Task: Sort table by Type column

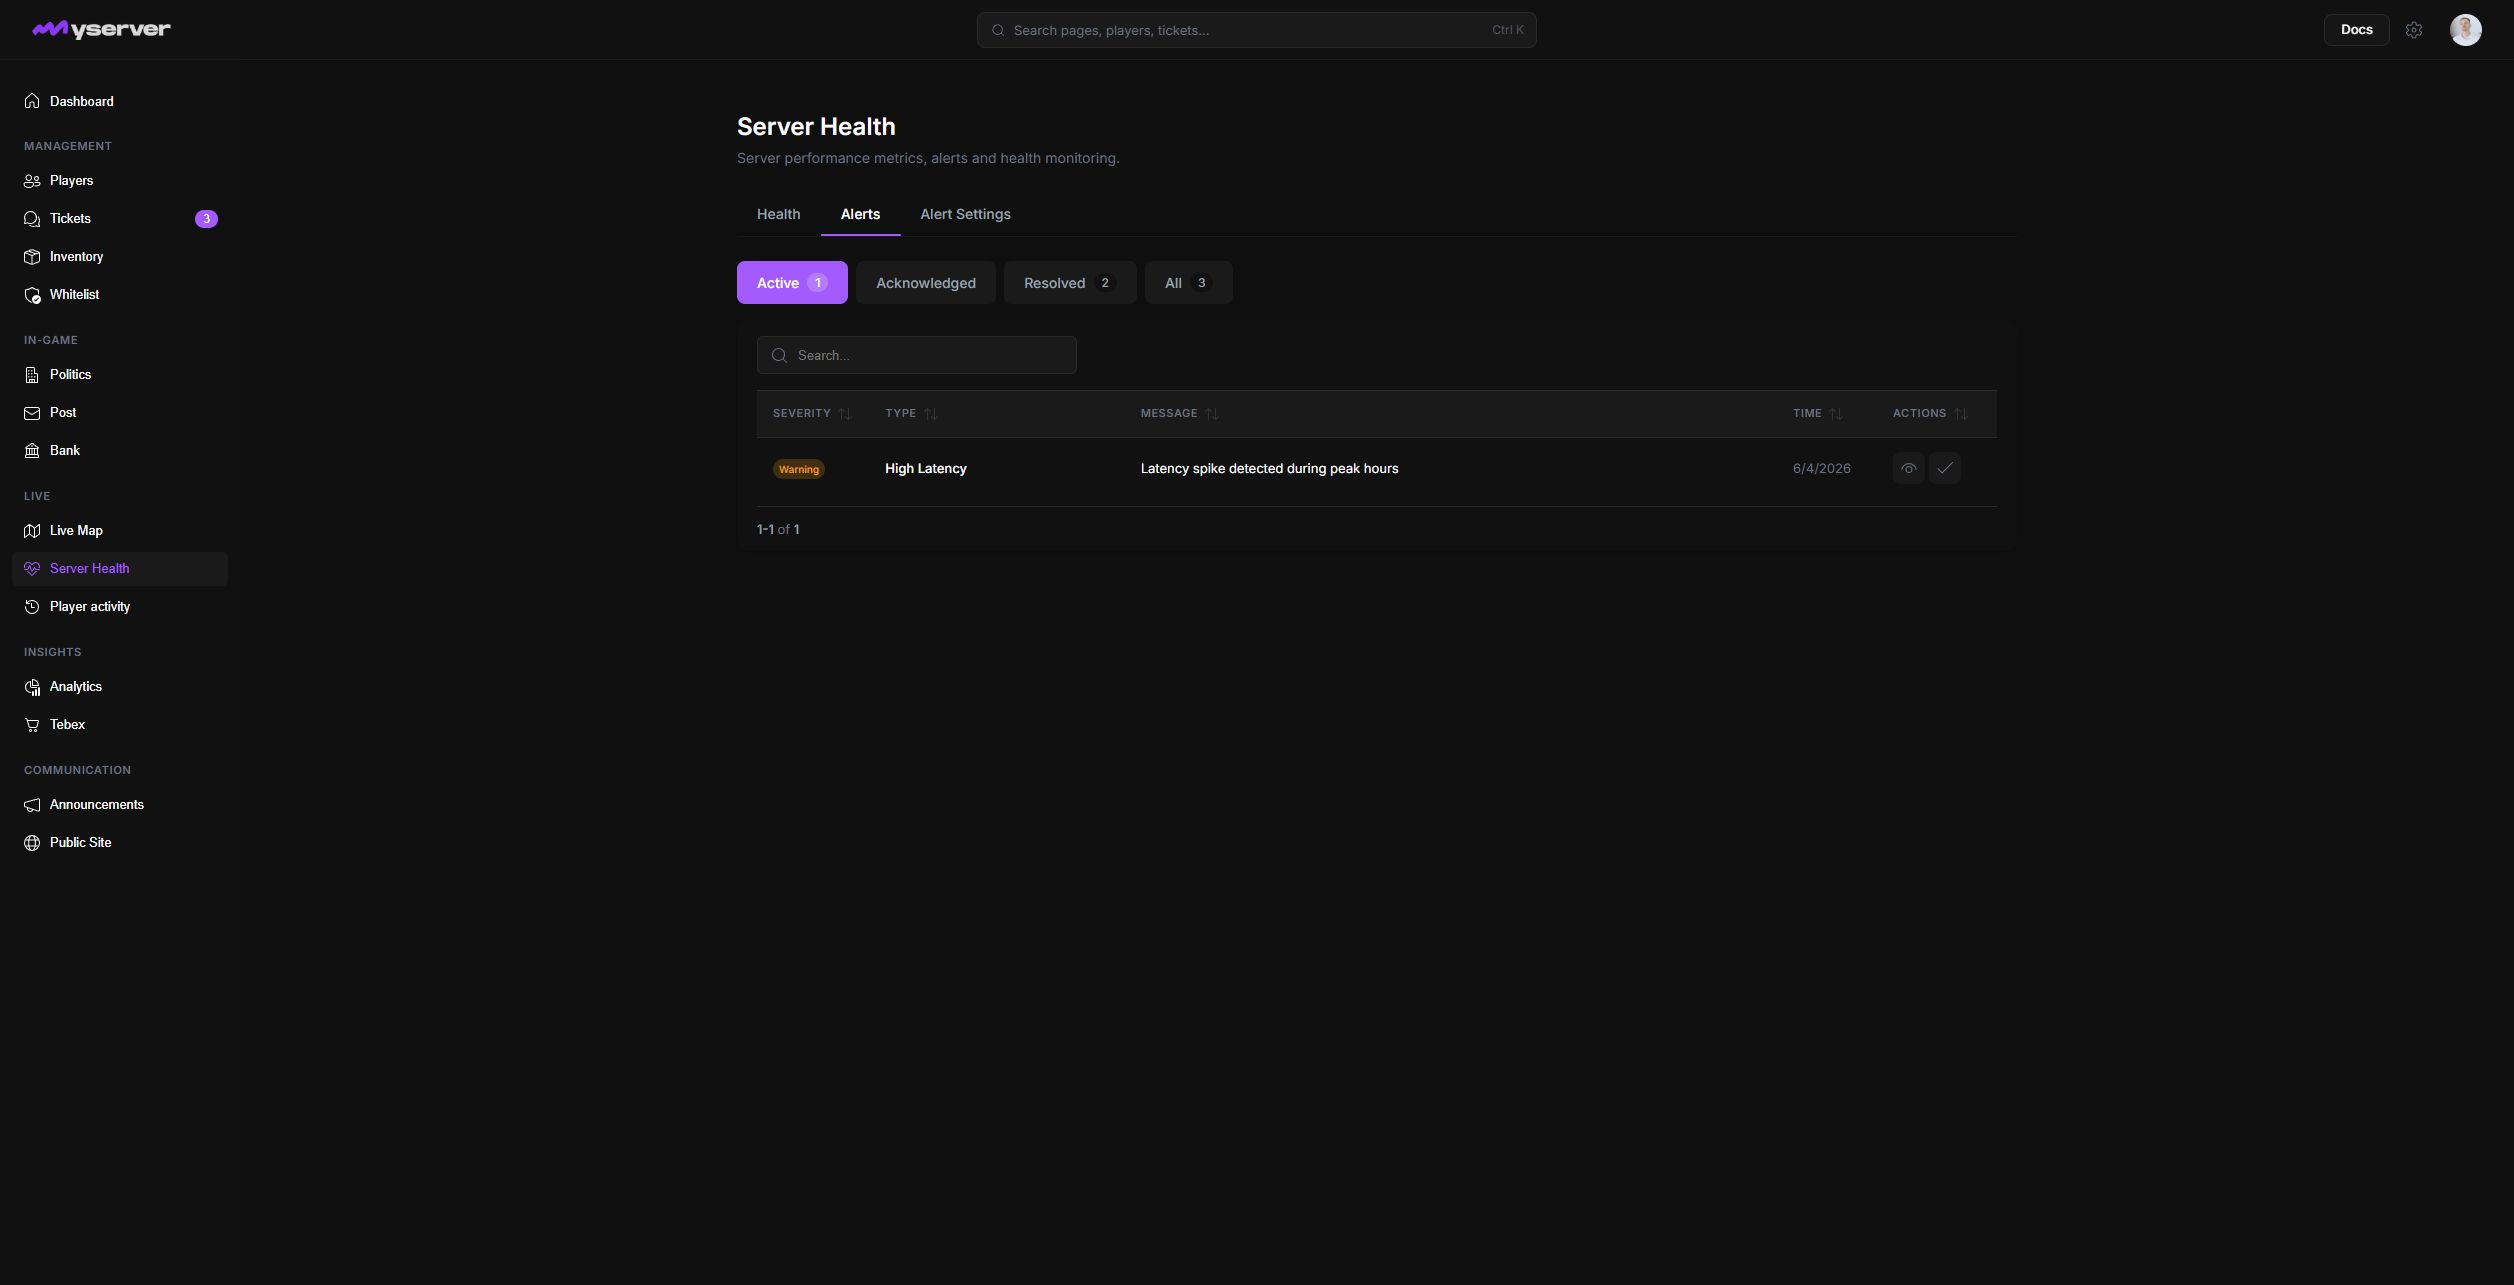Action: click(911, 414)
